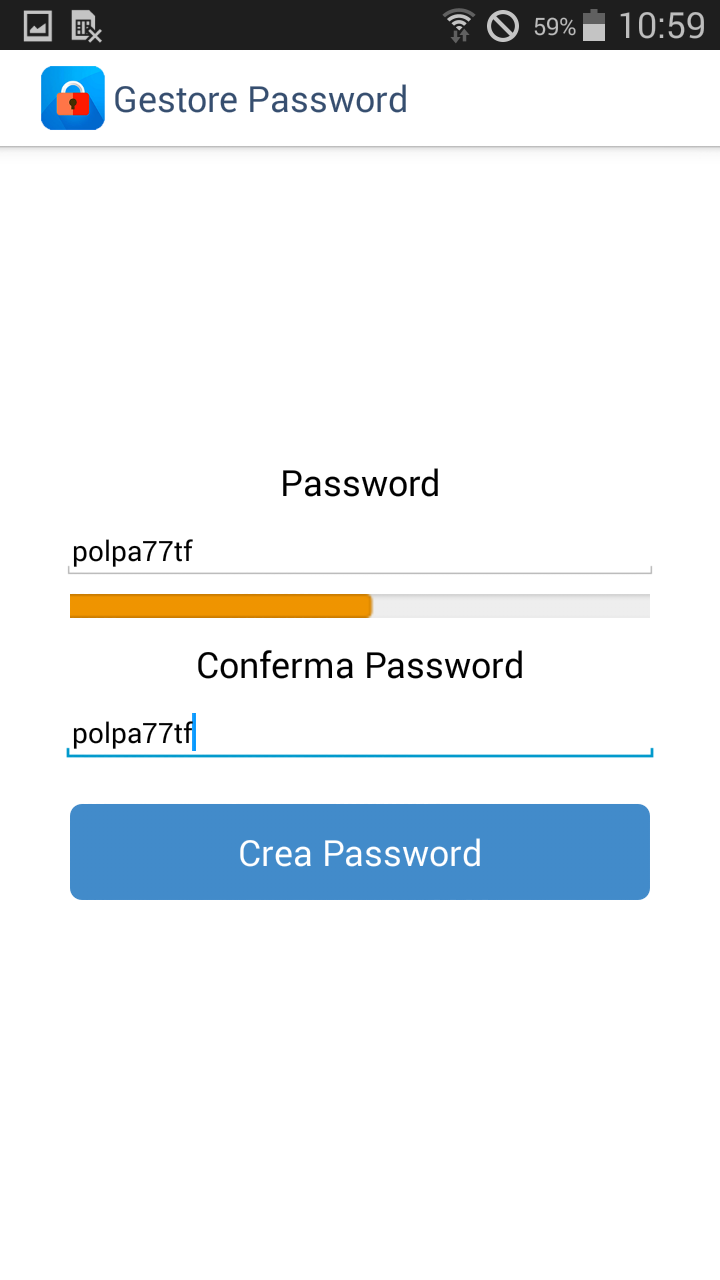Tap the Wi-Fi signal status icon
Image resolution: width=720 pixels, height=1280 pixels.
coord(459,25)
